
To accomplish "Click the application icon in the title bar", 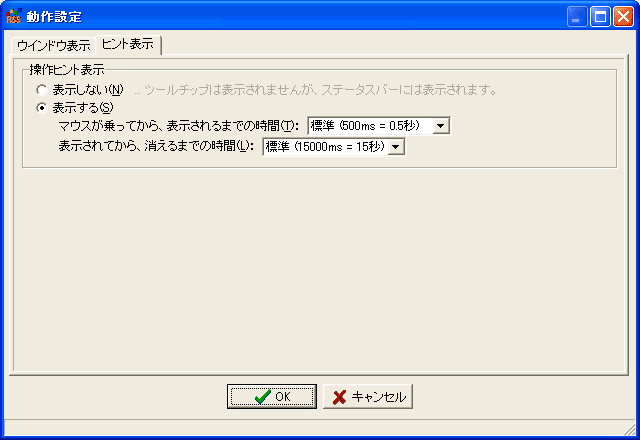I will click(13, 16).
